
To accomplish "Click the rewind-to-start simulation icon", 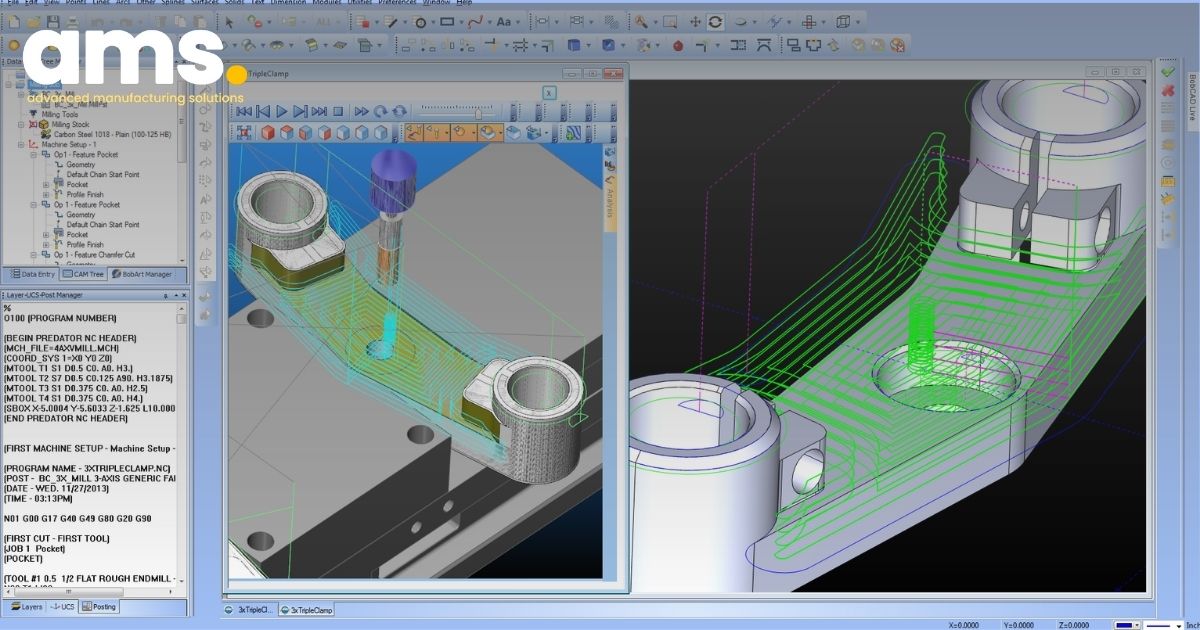I will coord(243,110).
